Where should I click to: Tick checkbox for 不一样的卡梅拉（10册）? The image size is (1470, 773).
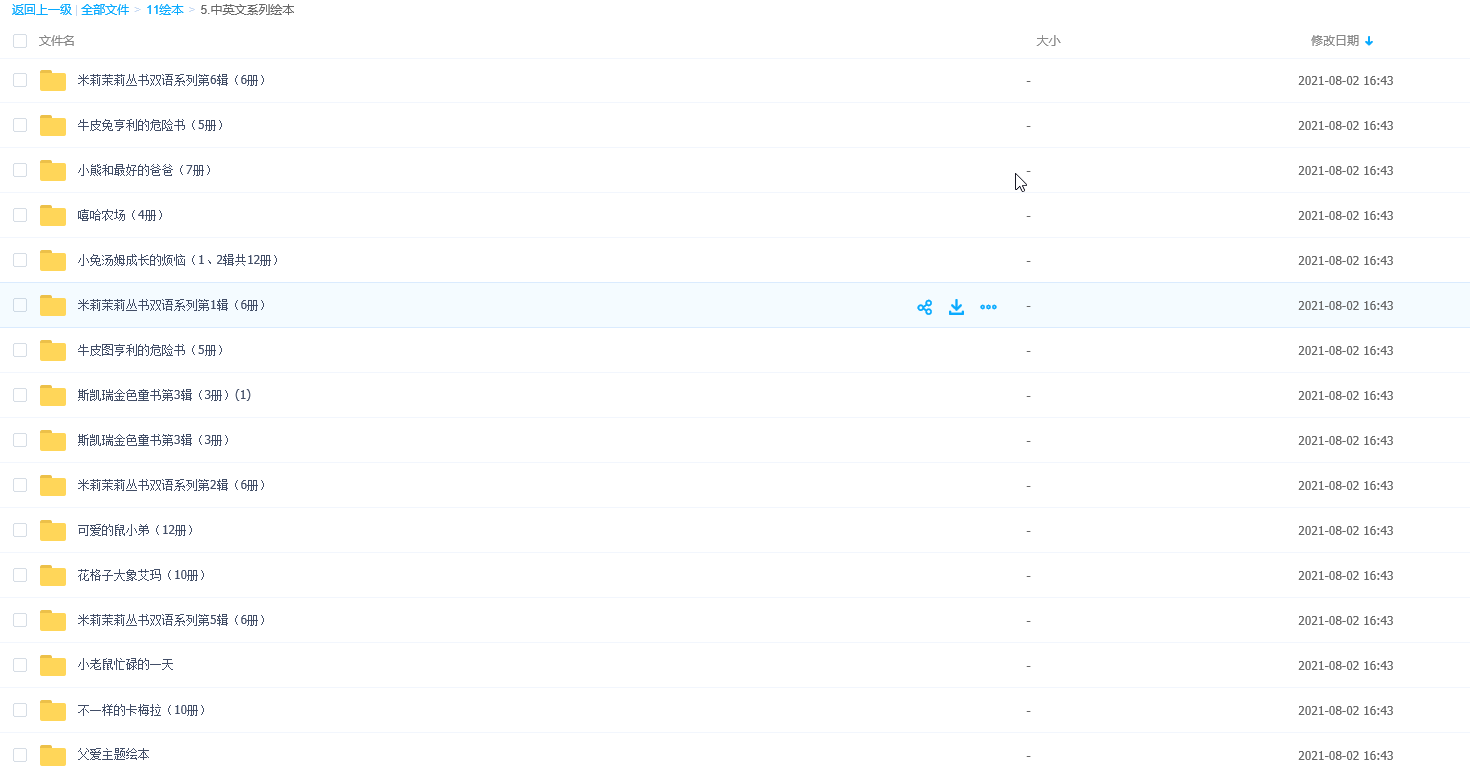click(20, 710)
